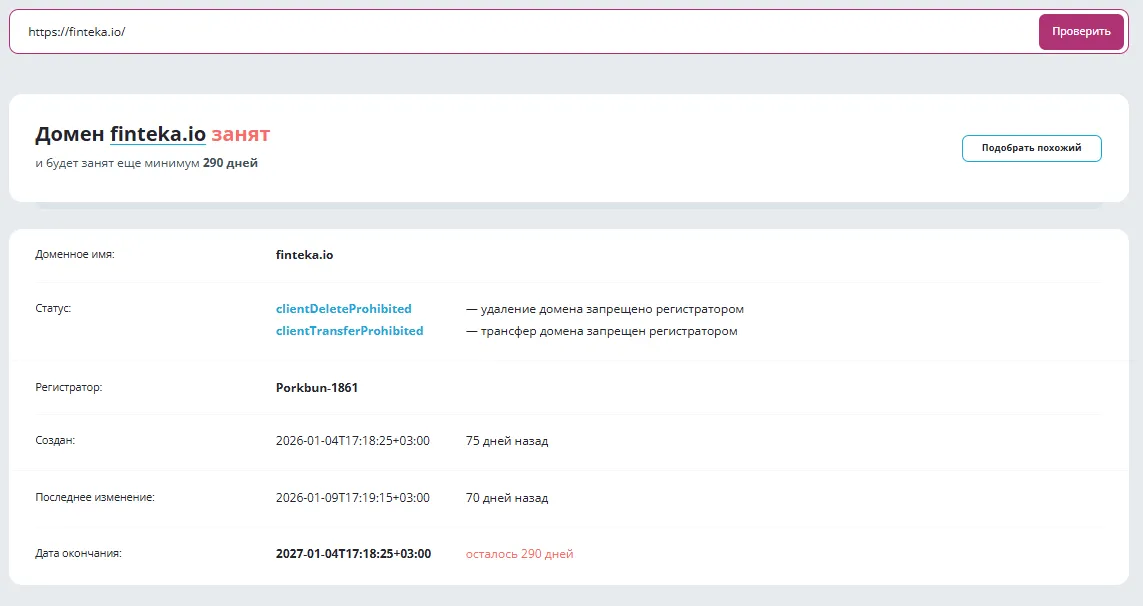1143x606 pixels.
Task: Open the finteka.io link in the heading
Action: (157, 134)
